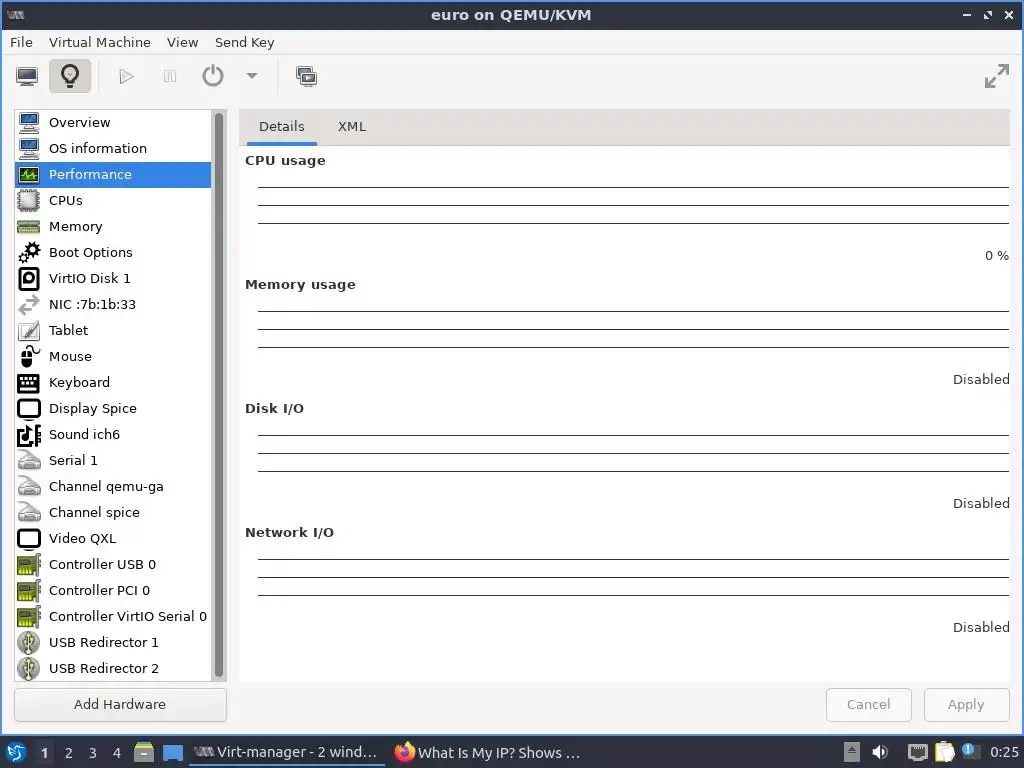This screenshot has width=1024, height=768.
Task: Open the system start menu icon
Action: pos(16,752)
